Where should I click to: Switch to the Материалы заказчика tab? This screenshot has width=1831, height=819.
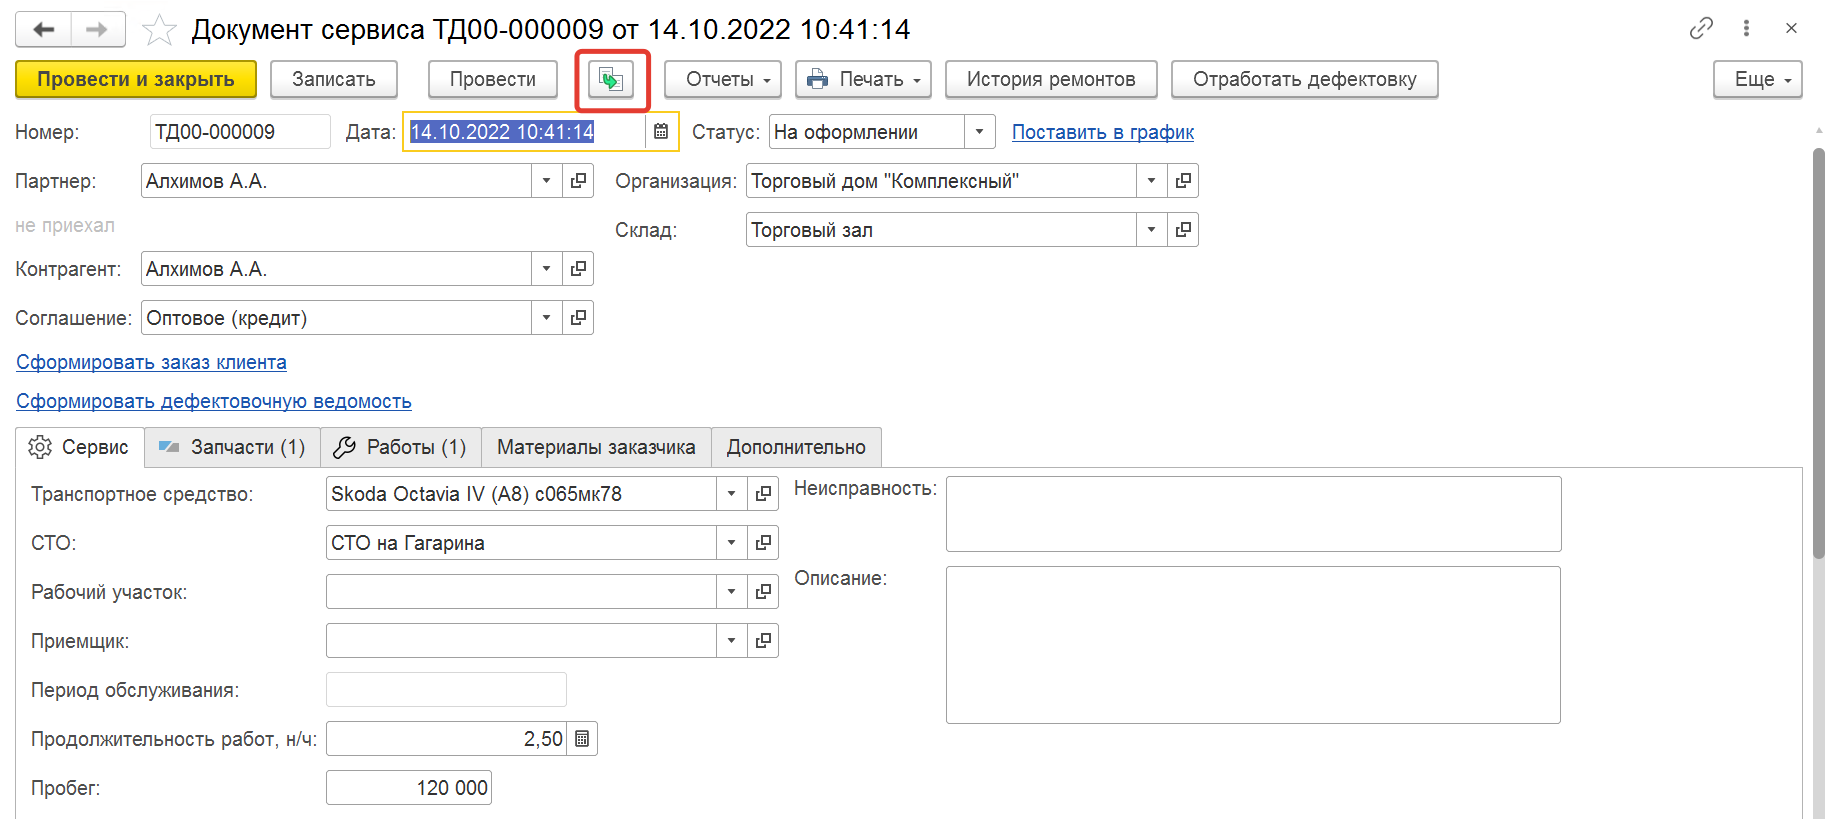point(596,447)
